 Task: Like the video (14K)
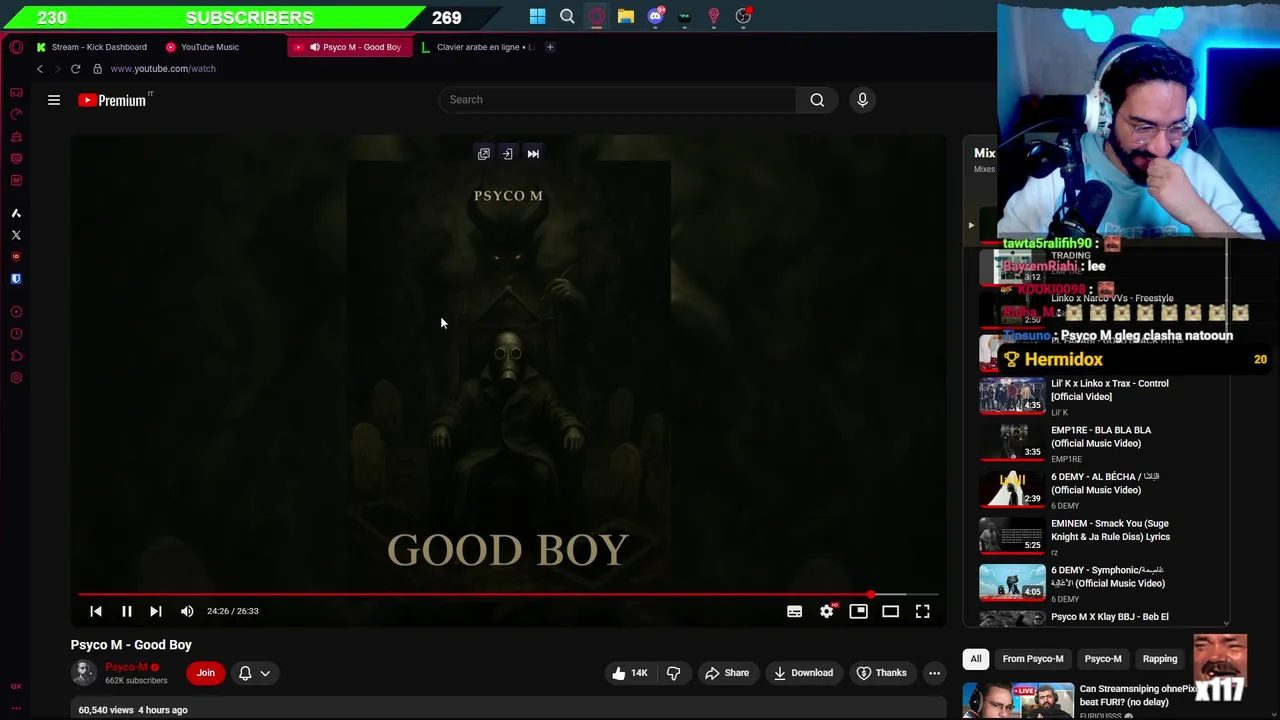[x=630, y=673]
